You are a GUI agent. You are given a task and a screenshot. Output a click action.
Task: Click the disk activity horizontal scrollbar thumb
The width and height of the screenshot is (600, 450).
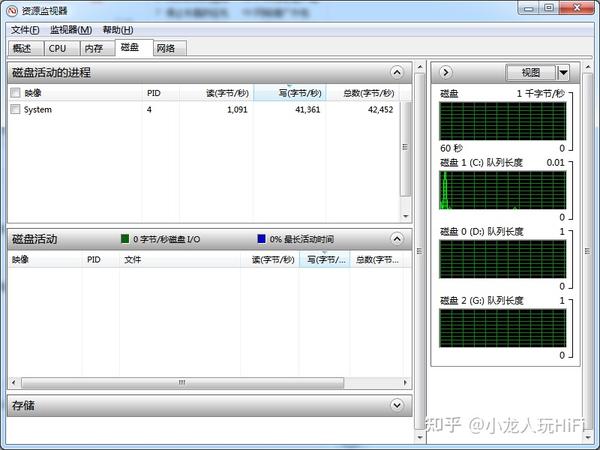(x=183, y=382)
